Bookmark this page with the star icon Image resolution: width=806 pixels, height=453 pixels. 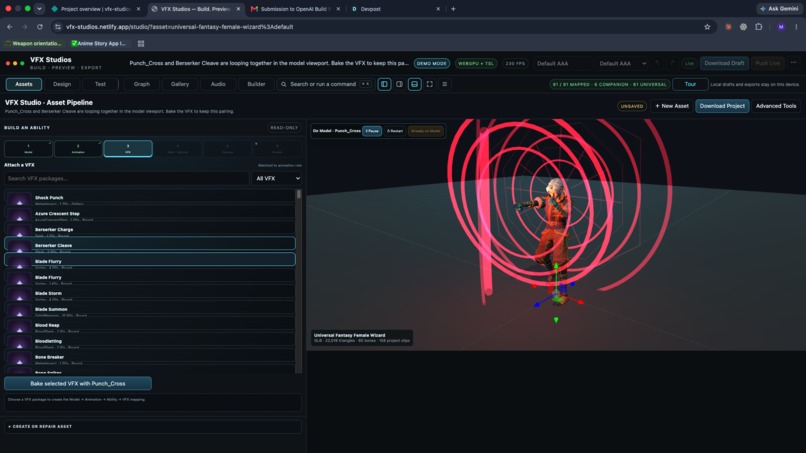tap(707, 27)
